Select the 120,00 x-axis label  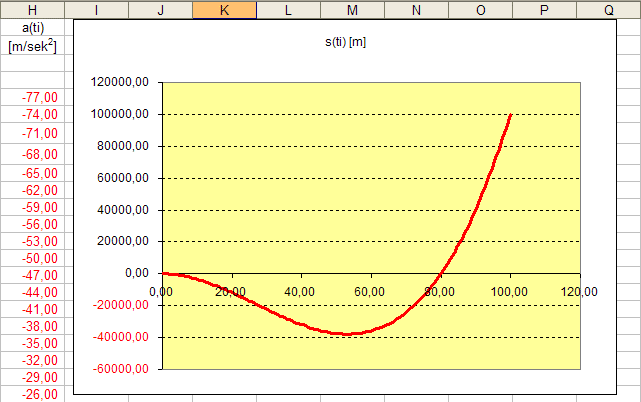(x=579, y=291)
